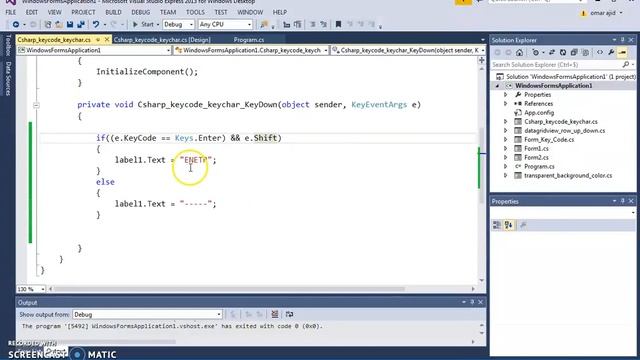640x360 pixels.
Task: Select the Solution 'WindowsFormsApplication1' node
Action: [566, 77]
